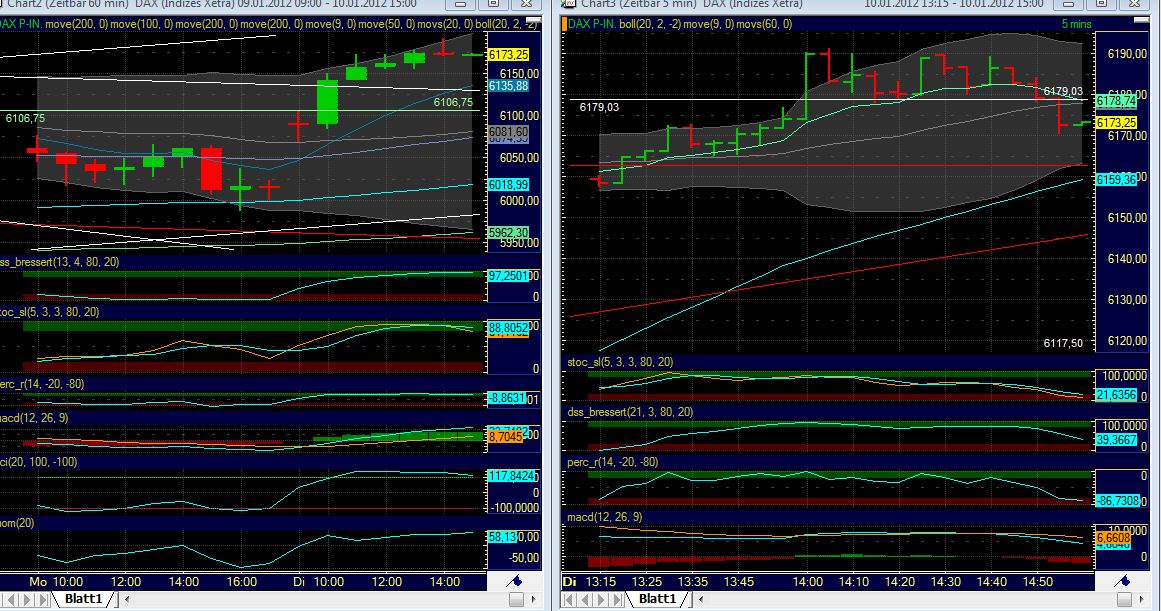
Task: Select the blue ink marker icon in Chart2's status bar
Action: (x=513, y=581)
